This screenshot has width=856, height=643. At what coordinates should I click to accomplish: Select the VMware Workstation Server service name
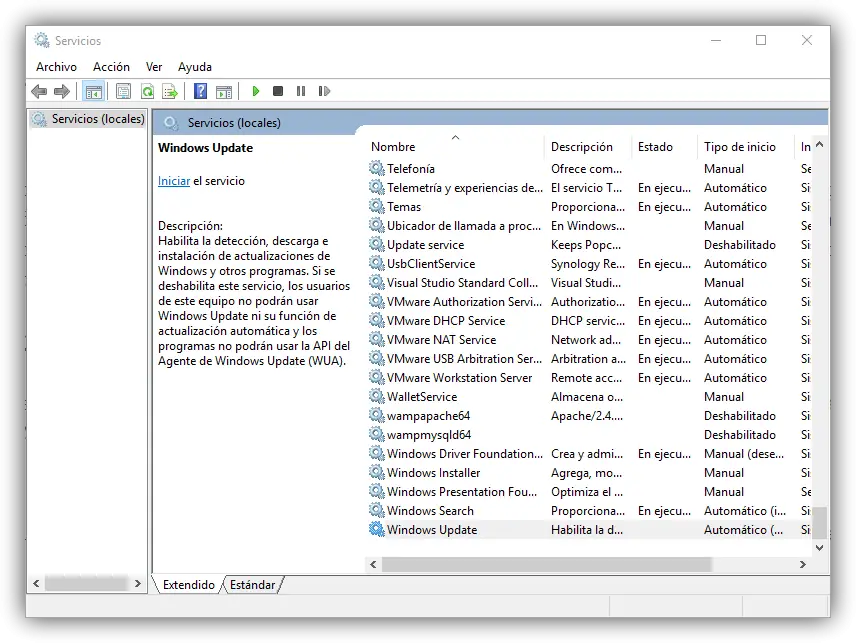coord(460,378)
